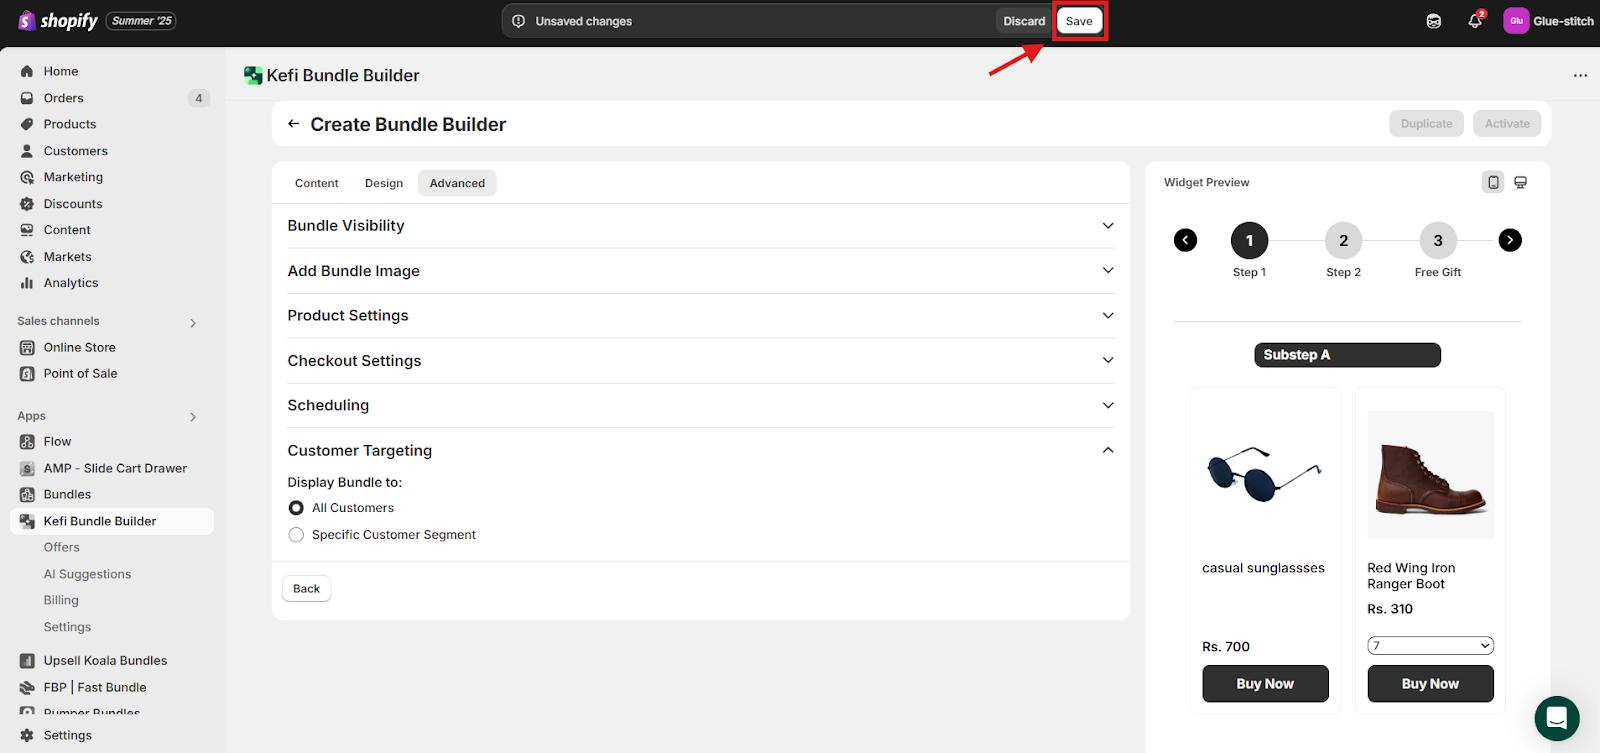1600x753 pixels.
Task: Select Specific Customer Segment radio option
Action: (x=296, y=535)
